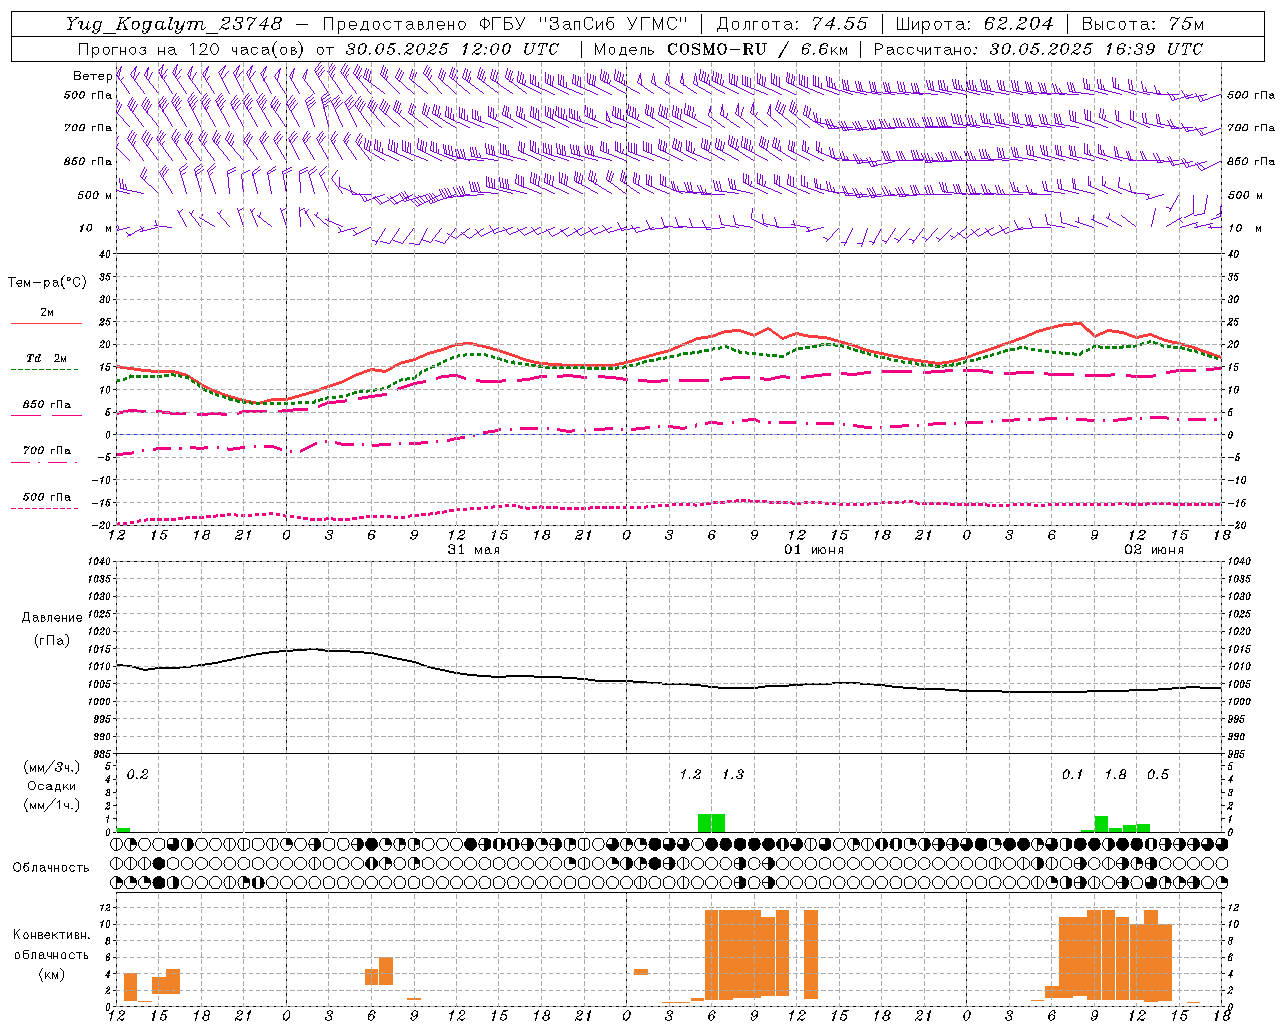The image size is (1280, 1024).
Task: Click the (км) unit label
Action: pyautogui.click(x=51, y=974)
